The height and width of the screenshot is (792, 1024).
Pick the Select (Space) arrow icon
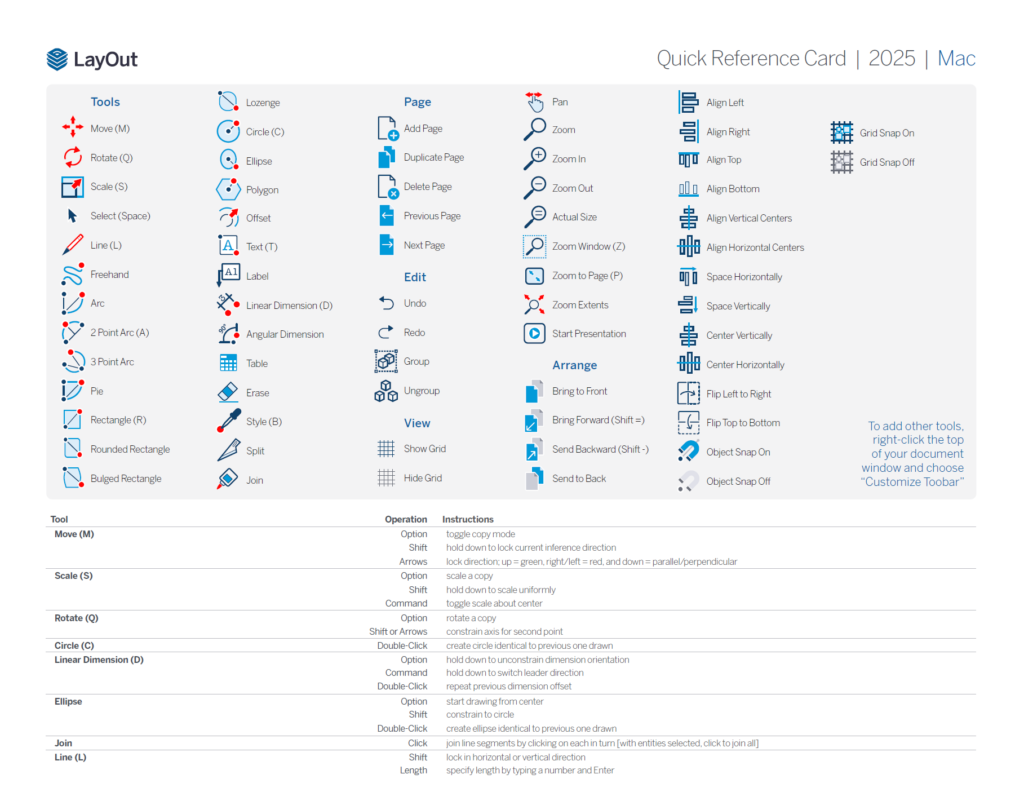click(x=72, y=215)
